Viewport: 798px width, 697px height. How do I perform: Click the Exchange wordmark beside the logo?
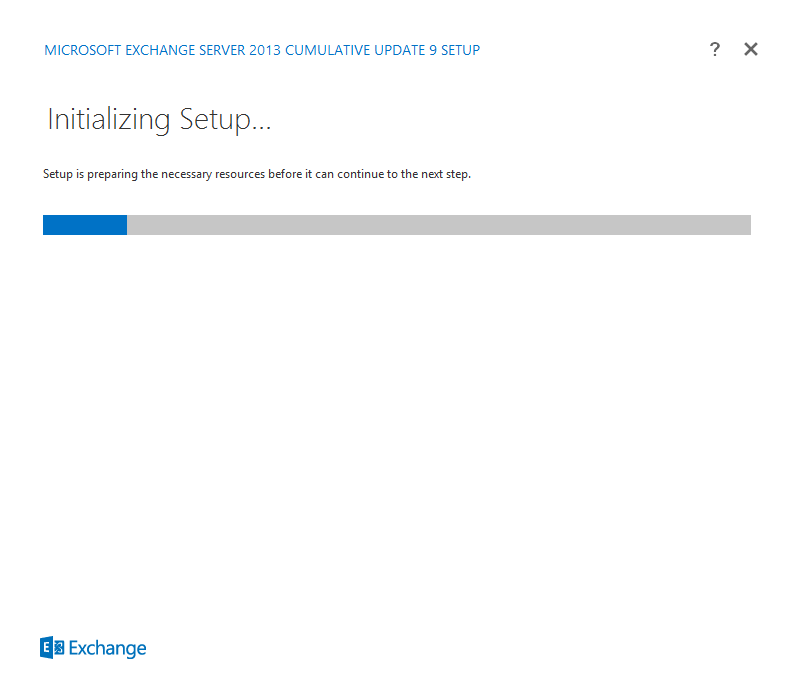[107, 649]
